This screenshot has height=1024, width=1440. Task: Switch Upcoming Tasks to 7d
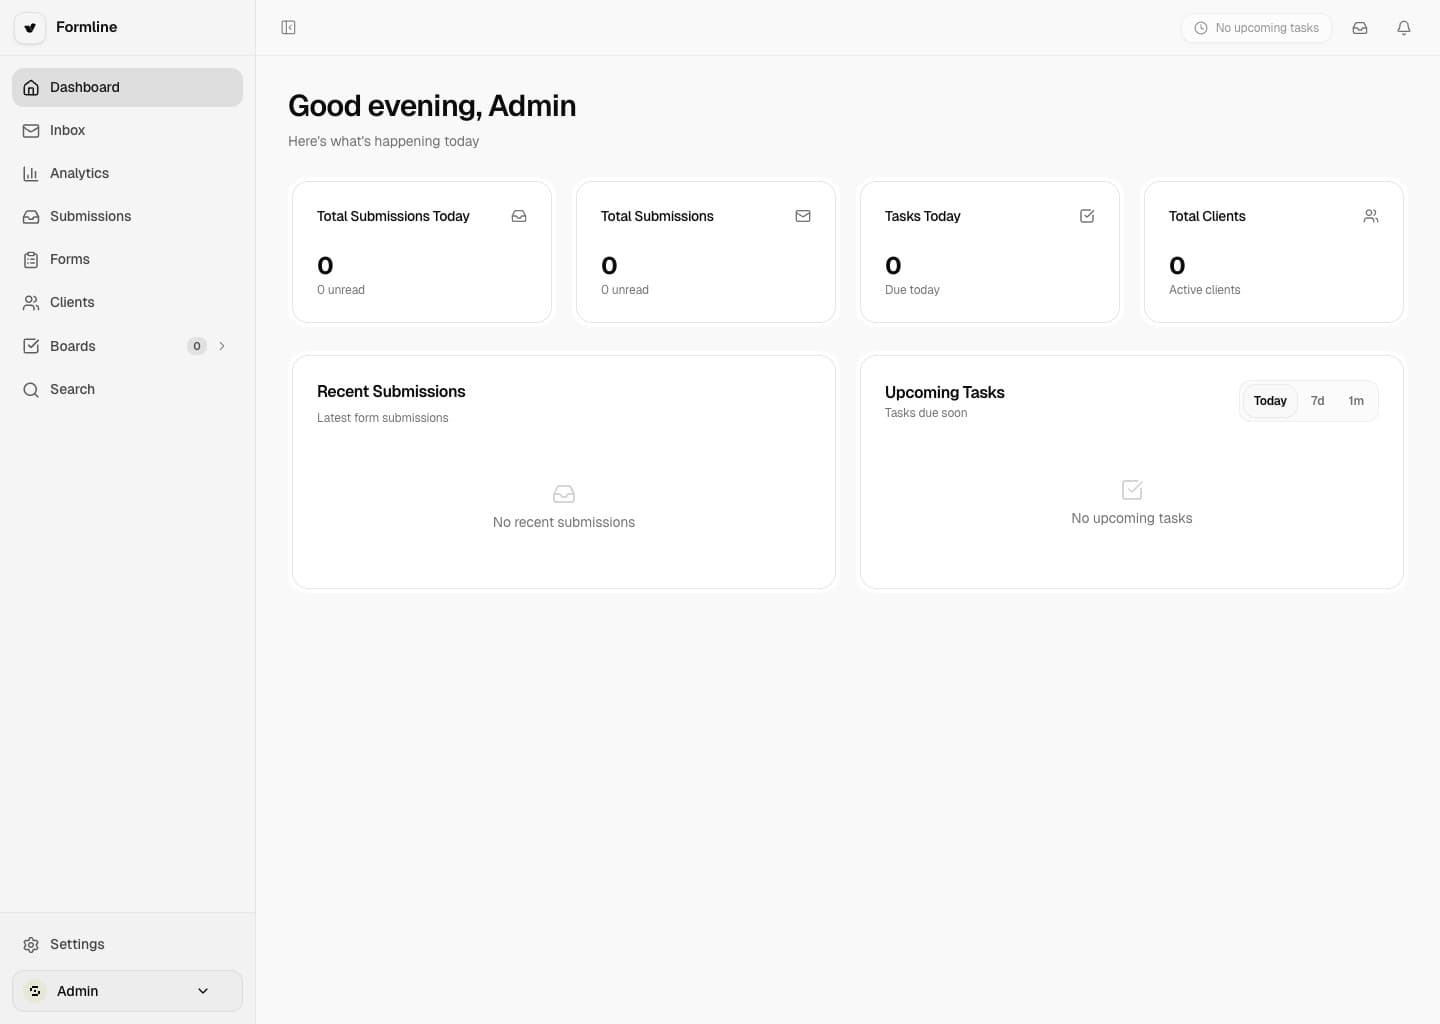(x=1317, y=401)
